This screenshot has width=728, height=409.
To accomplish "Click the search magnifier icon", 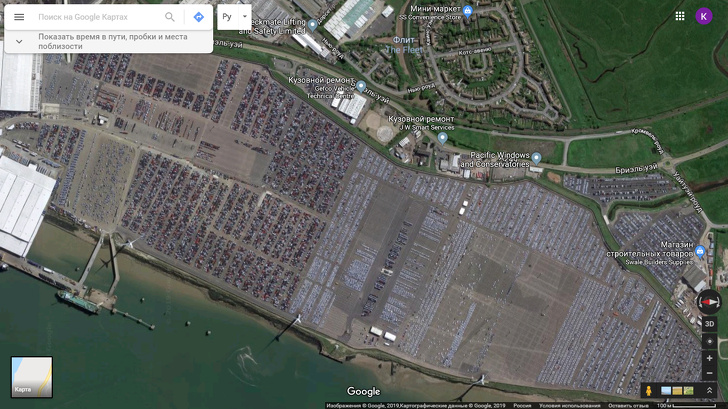I will [x=170, y=17].
